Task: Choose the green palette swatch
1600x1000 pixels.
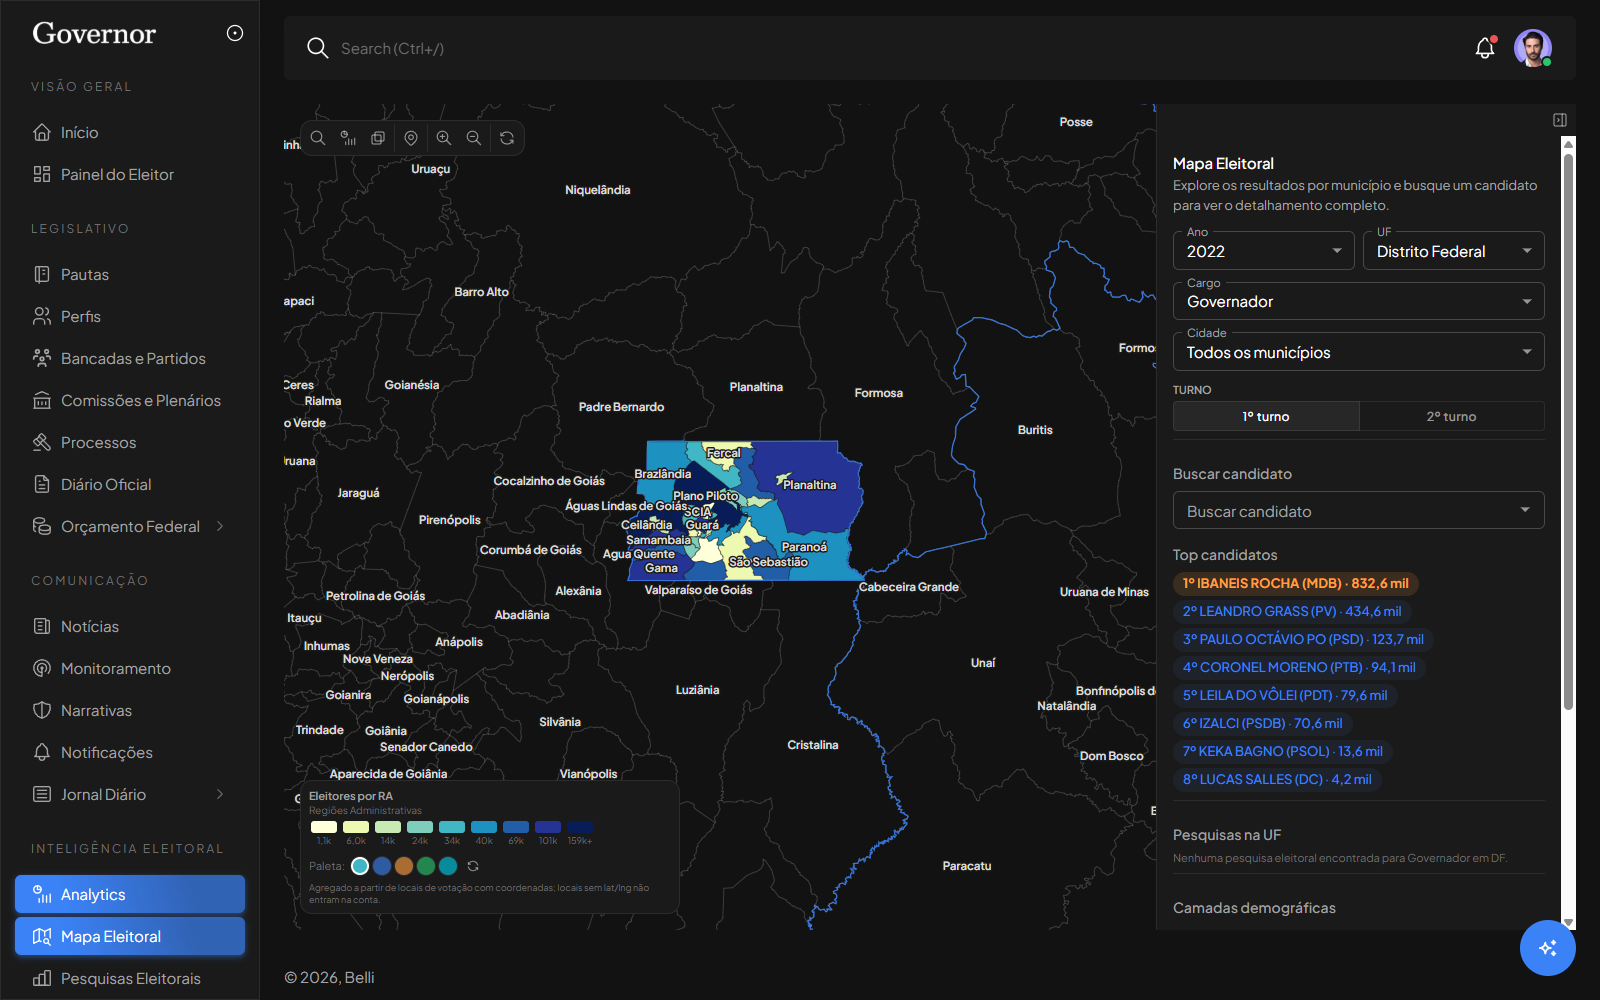Action: (x=426, y=866)
